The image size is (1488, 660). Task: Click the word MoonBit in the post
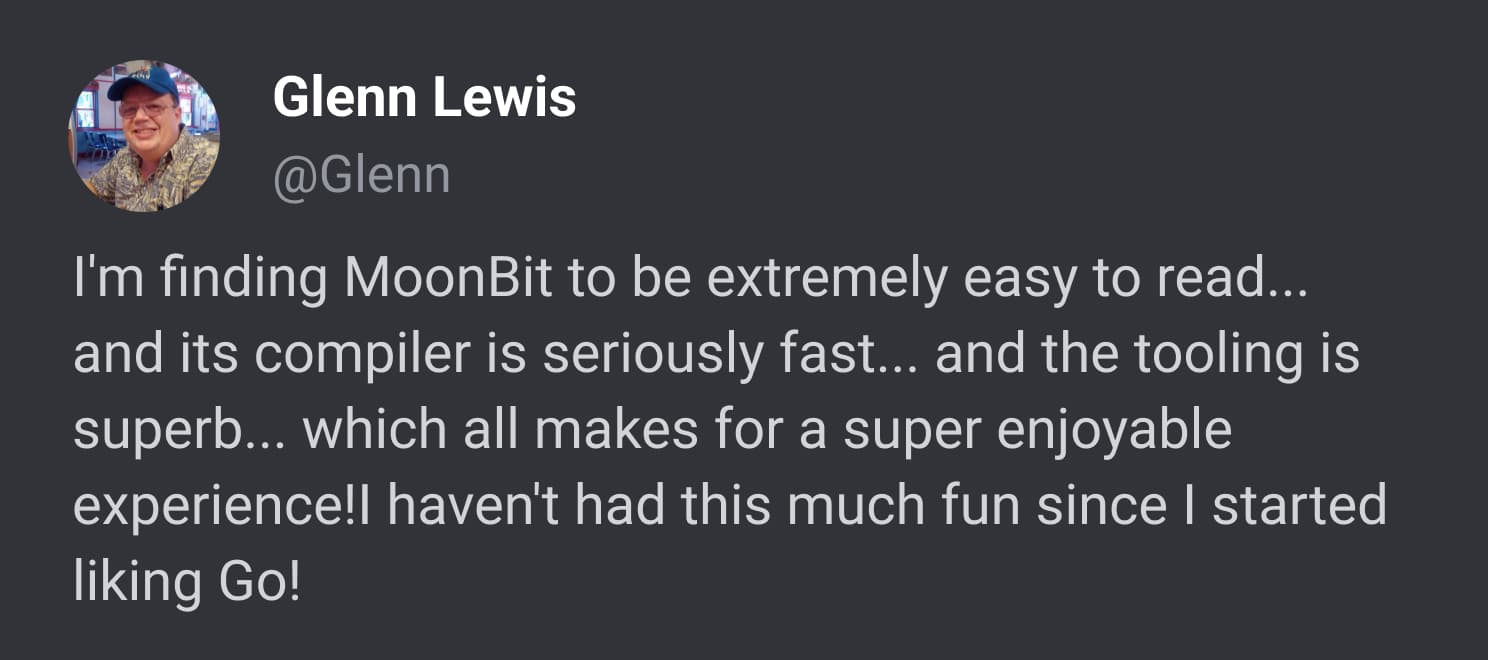point(448,281)
